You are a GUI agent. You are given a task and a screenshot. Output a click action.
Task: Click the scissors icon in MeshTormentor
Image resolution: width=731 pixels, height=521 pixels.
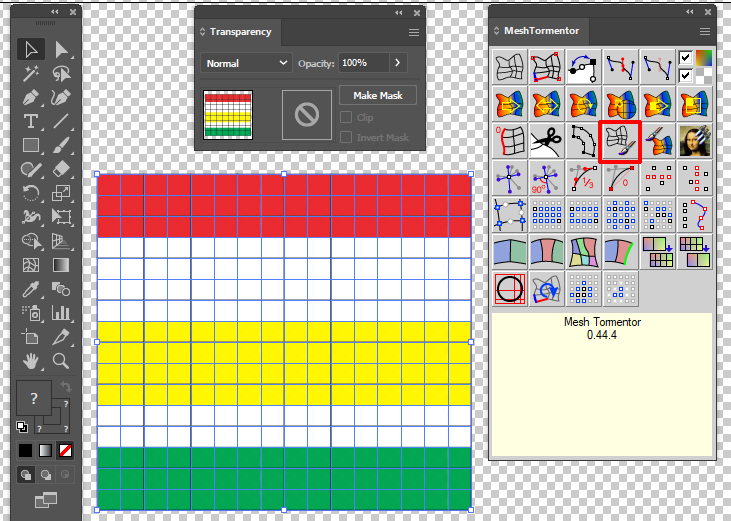545,141
